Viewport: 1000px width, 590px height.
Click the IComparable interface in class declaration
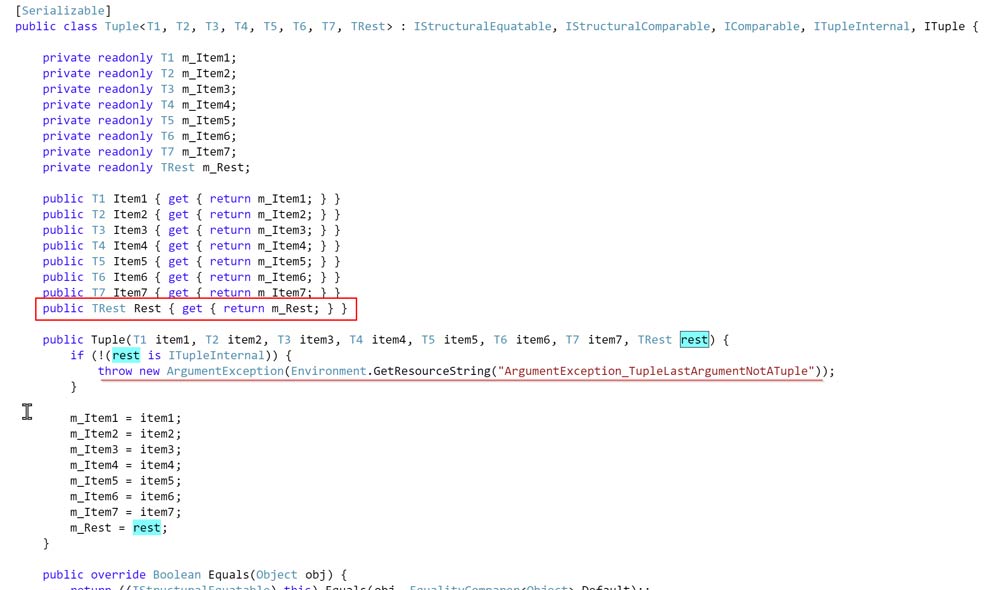coord(761,27)
